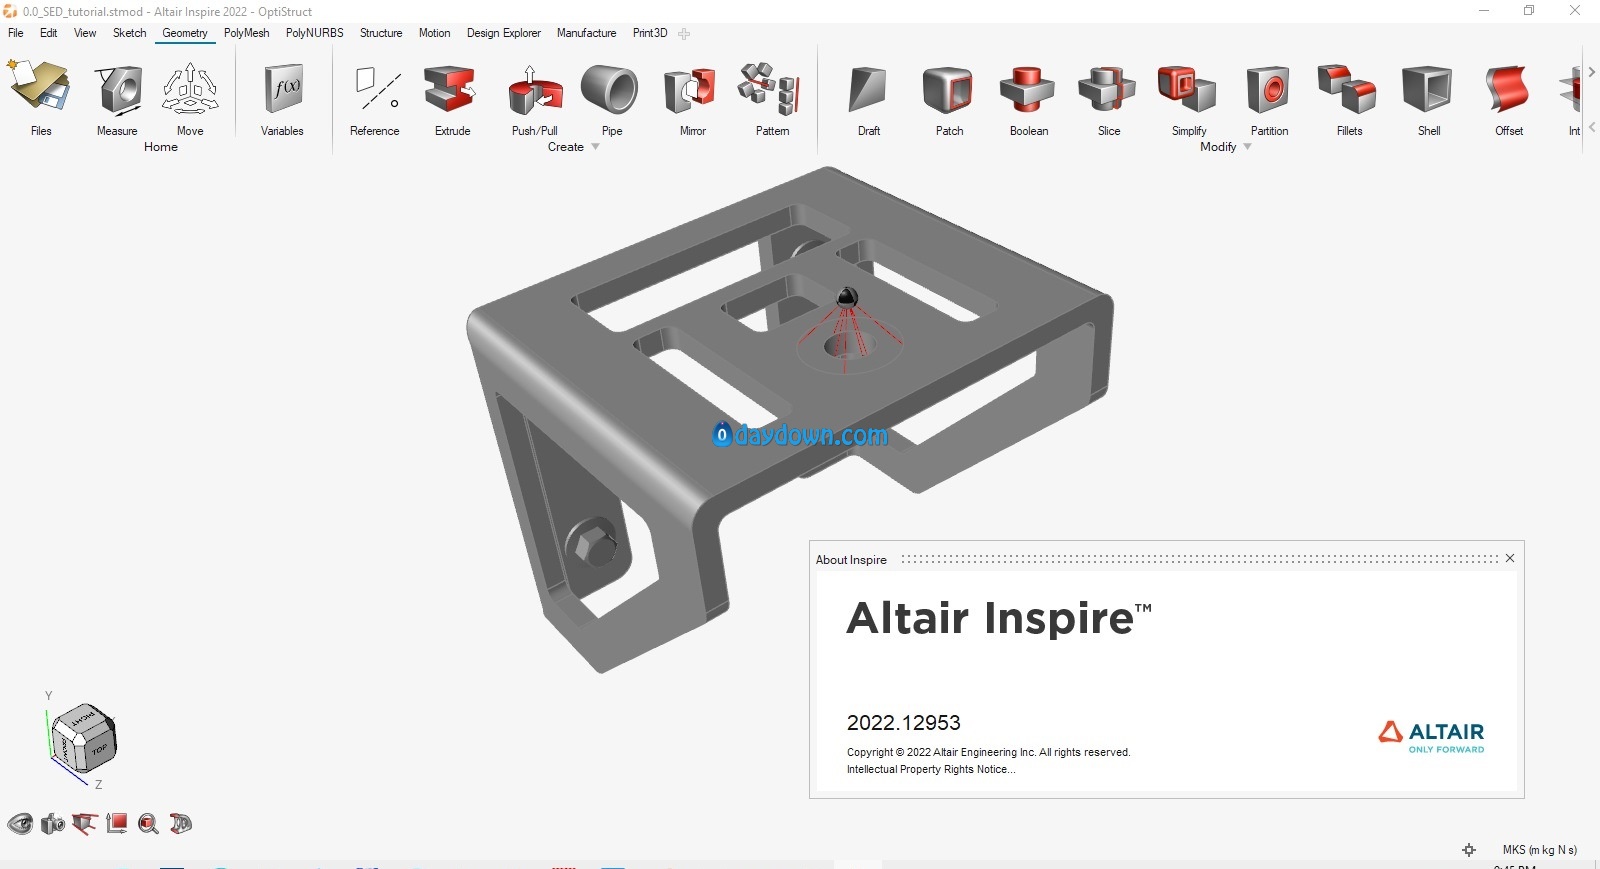1600x869 pixels.
Task: Click the align view to plane icon
Action: coord(116,824)
